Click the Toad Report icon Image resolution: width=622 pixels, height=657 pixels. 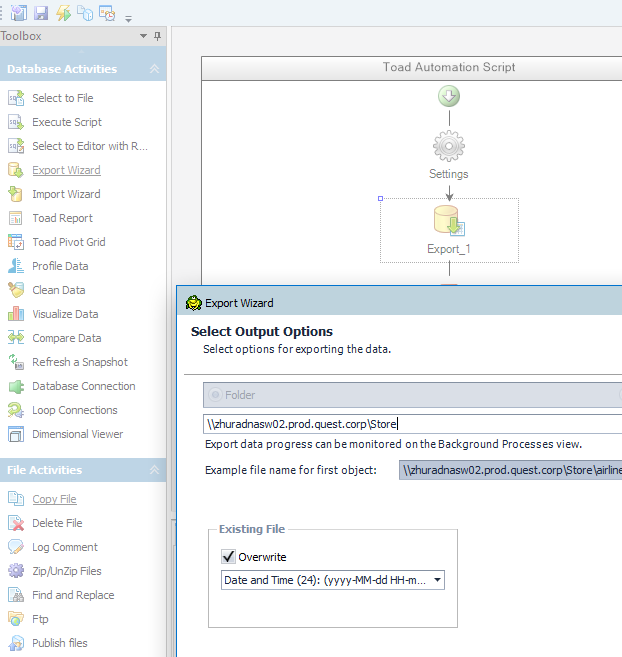16,218
